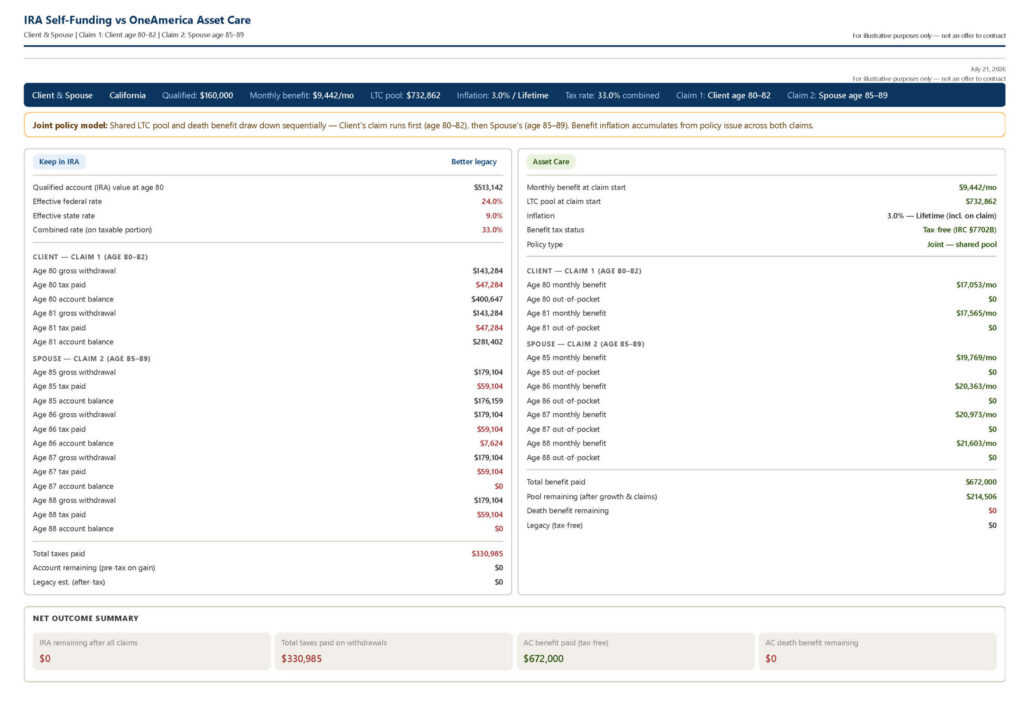Viewport: 1024px width, 701px height.
Task: Select the 'Tax-free (IRC §7702B)' value
Action: [959, 230]
